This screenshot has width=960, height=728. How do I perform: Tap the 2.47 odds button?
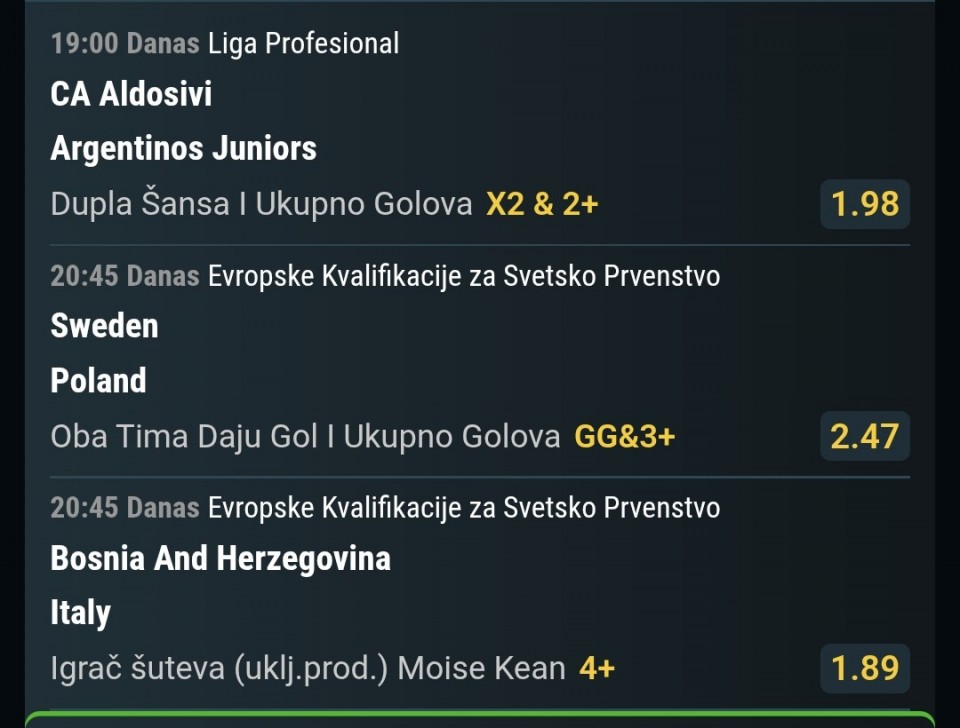865,437
